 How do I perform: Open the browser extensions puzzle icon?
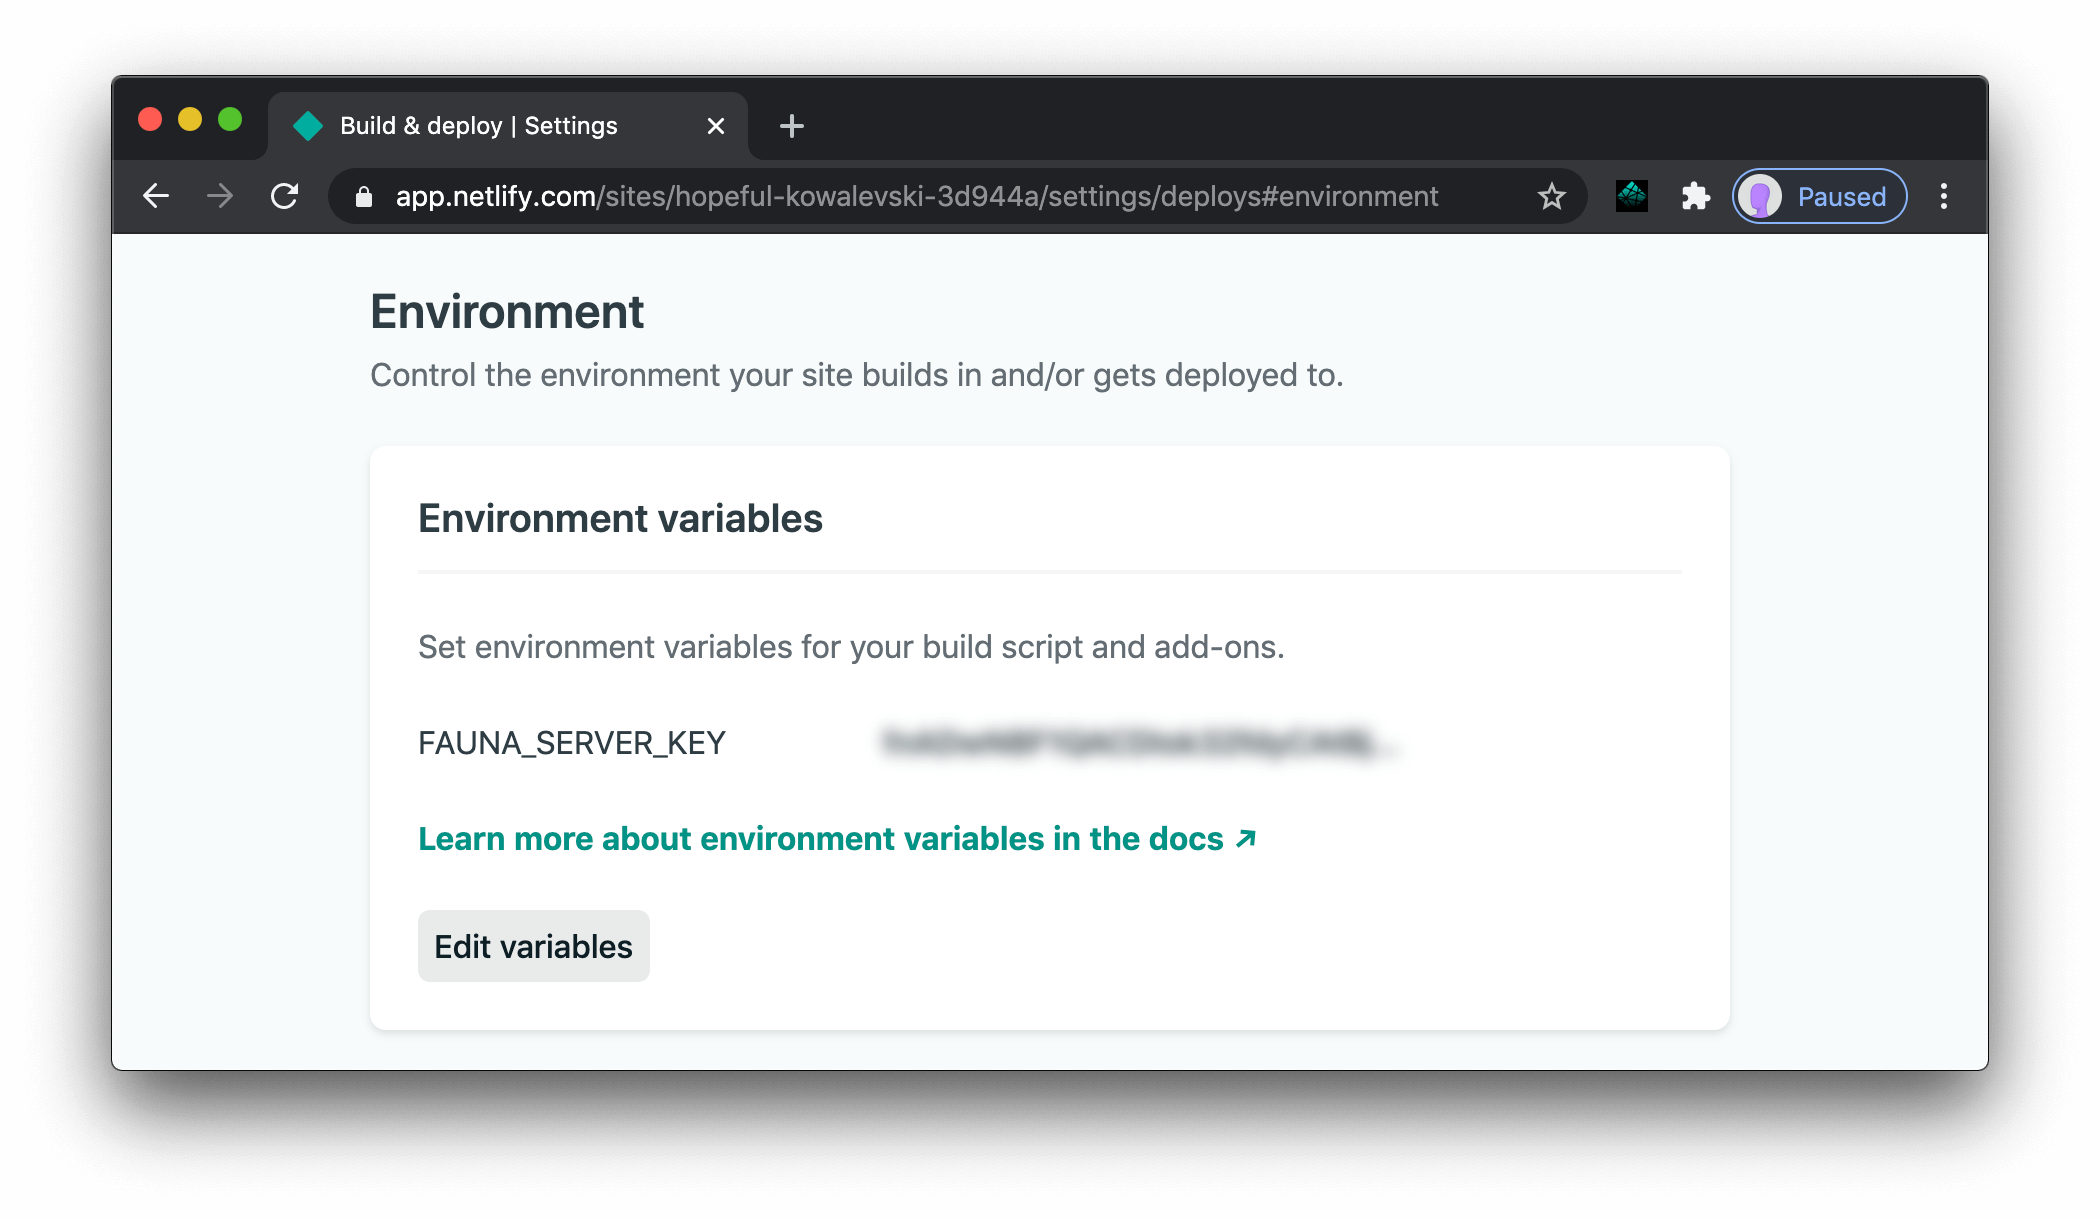(x=1696, y=196)
